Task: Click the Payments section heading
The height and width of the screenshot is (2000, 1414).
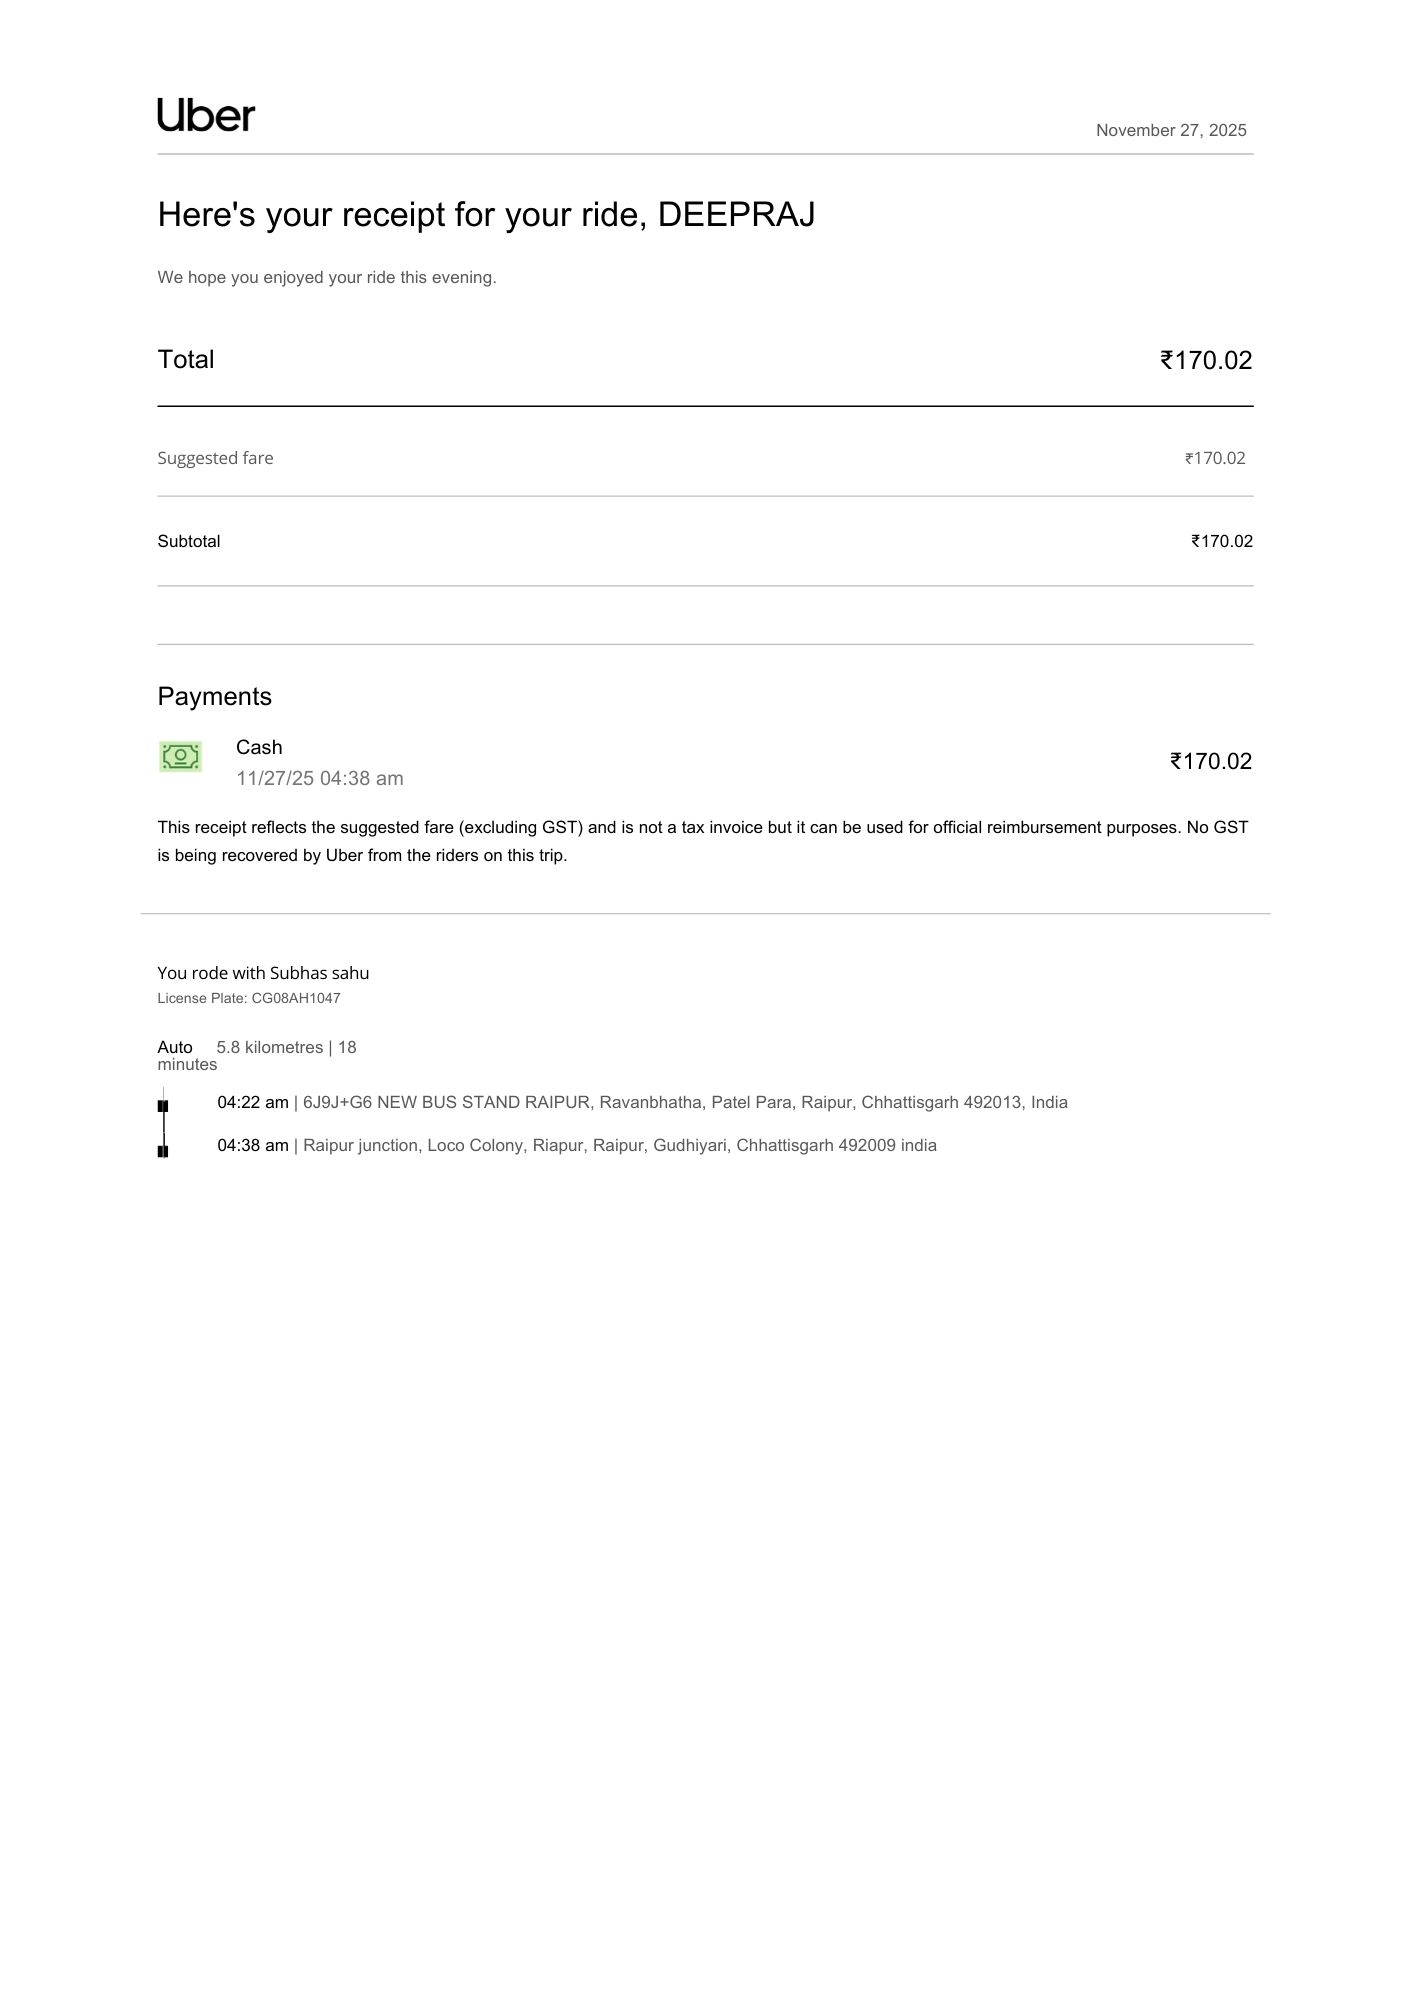Action: [x=214, y=696]
